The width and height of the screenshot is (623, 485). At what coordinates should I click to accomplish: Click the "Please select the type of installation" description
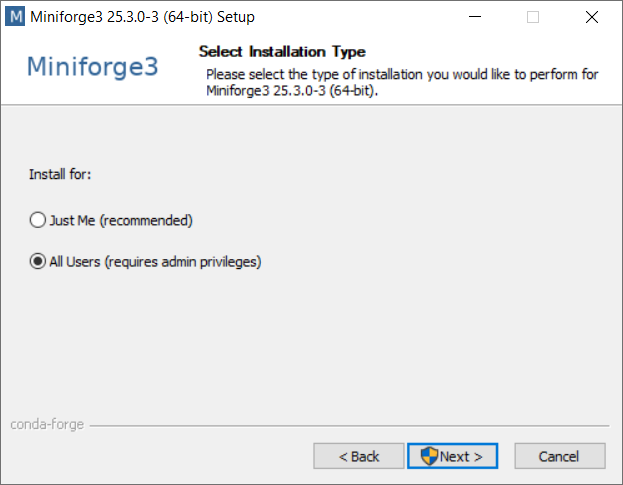(x=402, y=82)
